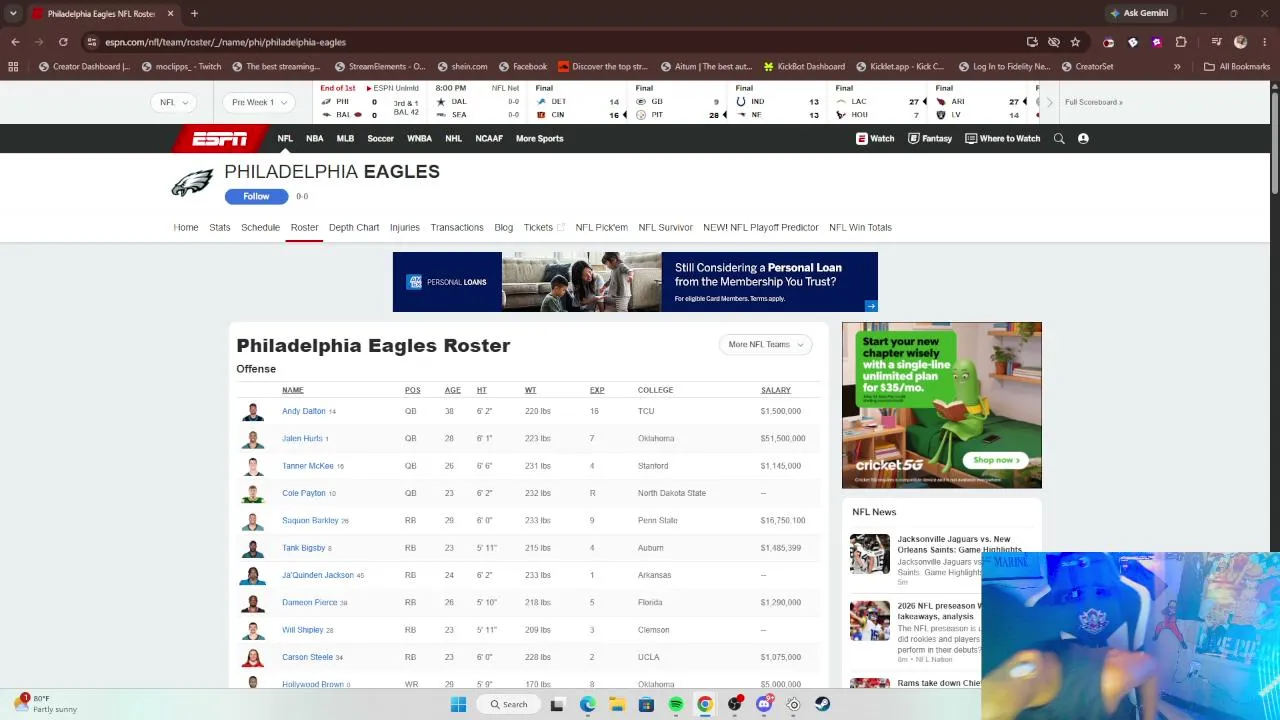The image size is (1280, 720).
Task: Open the Chrome apps grid icon
Action: [13, 67]
